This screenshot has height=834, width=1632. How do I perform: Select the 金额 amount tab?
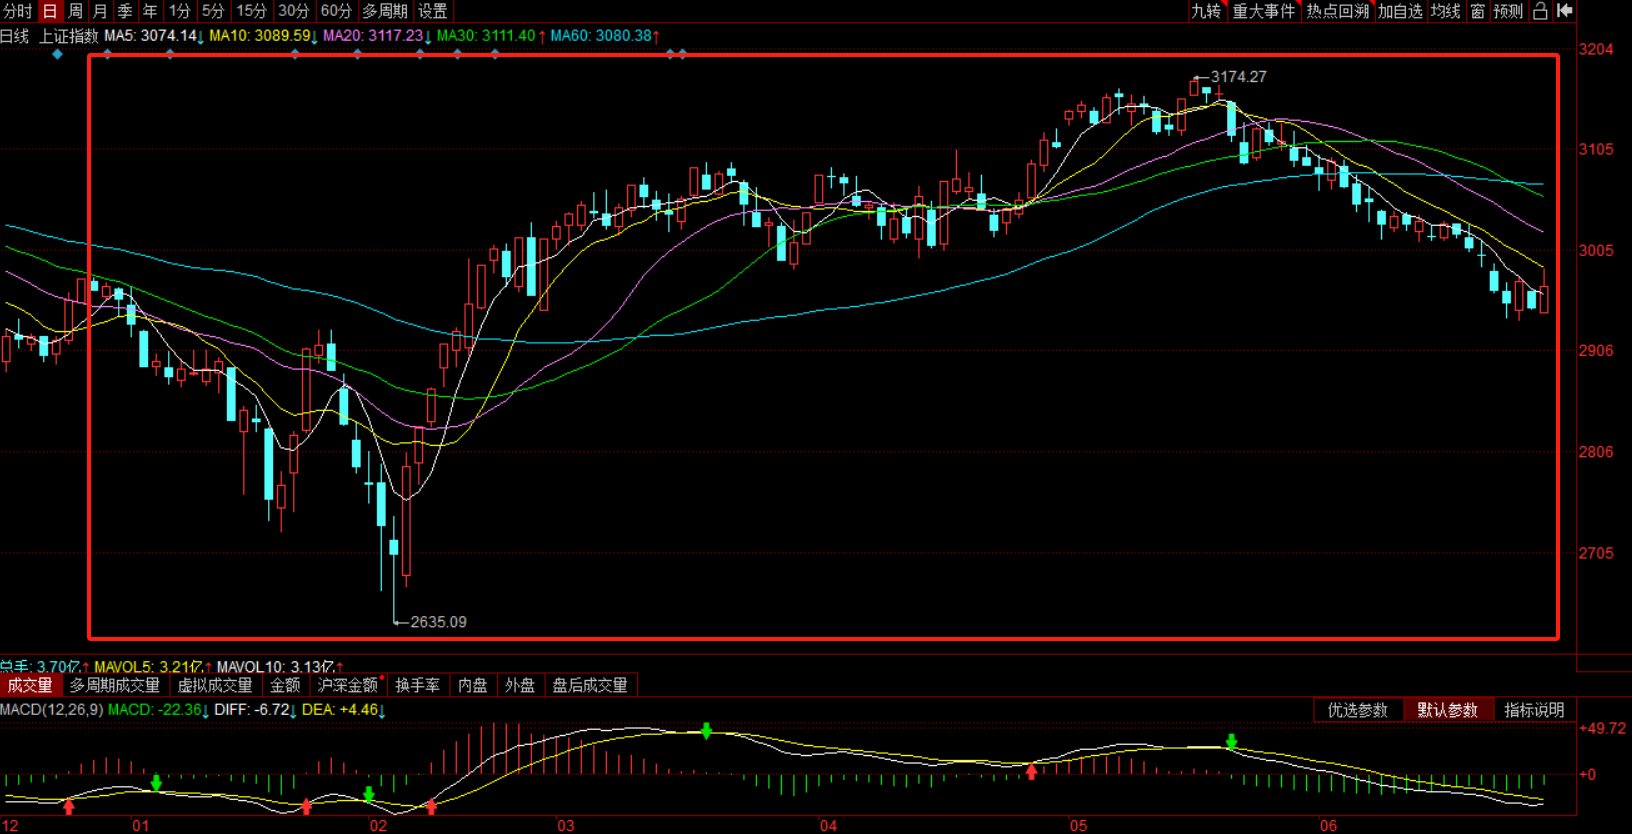coord(285,685)
